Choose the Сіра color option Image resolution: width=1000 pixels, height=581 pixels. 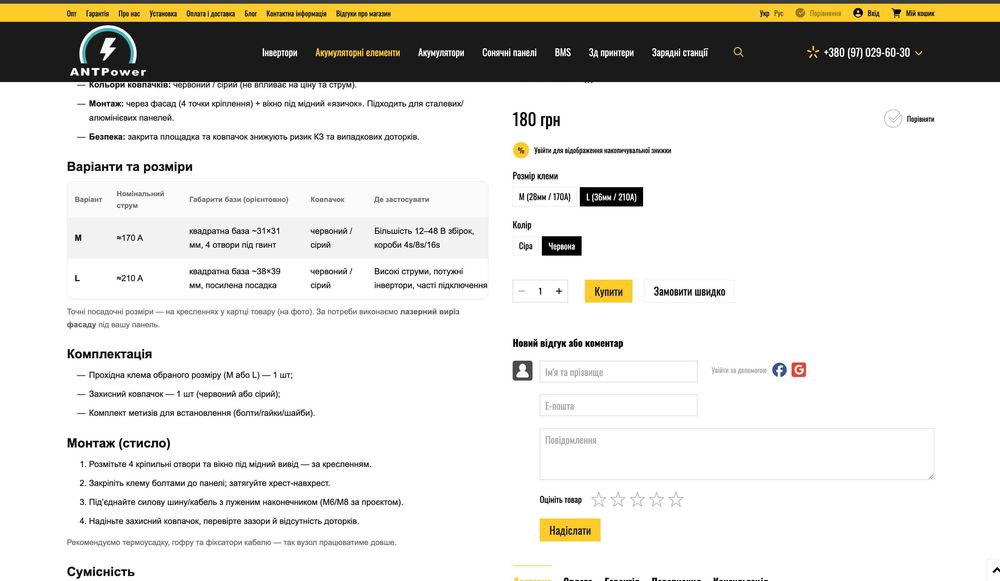tap(526, 246)
